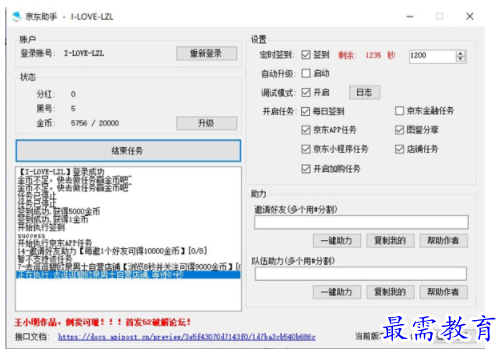Click 一键助力 under 队伍助力

tap(337, 292)
